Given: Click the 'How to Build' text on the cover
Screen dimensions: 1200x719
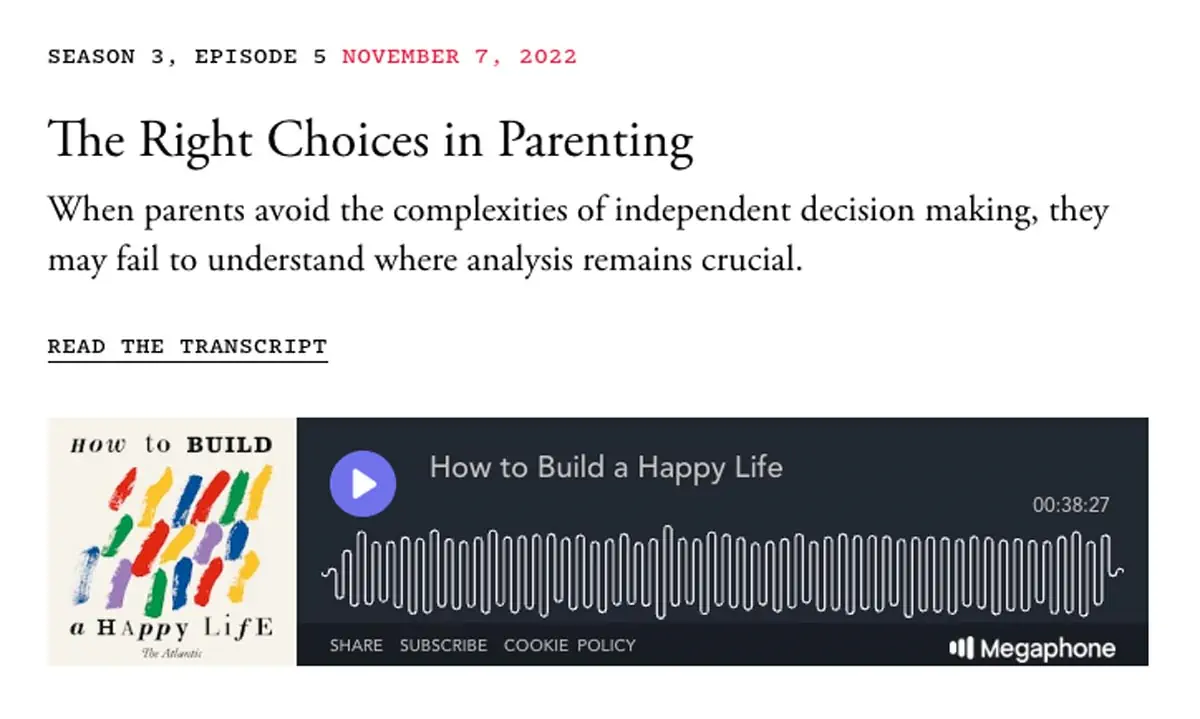Looking at the screenshot, I should (x=171, y=445).
